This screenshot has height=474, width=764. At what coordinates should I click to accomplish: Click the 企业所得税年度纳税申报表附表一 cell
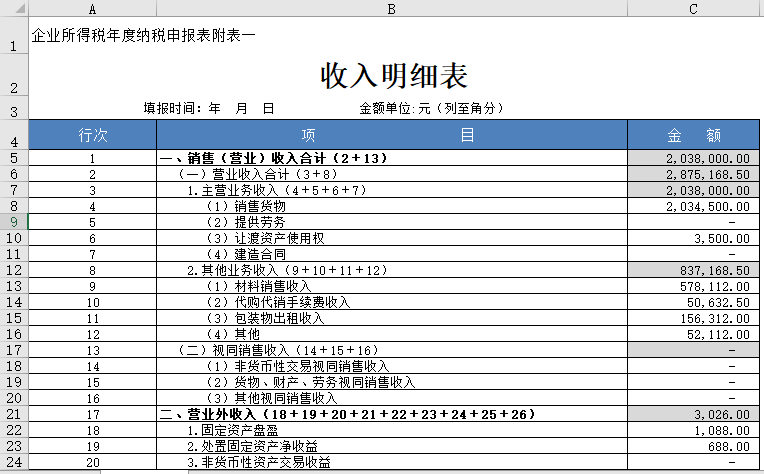pyautogui.click(x=143, y=35)
